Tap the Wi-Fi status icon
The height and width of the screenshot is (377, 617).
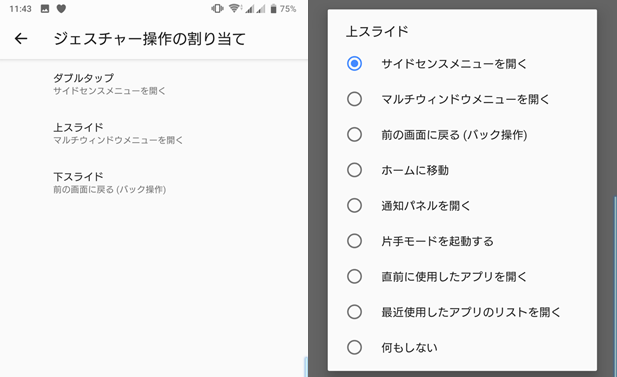tap(235, 8)
